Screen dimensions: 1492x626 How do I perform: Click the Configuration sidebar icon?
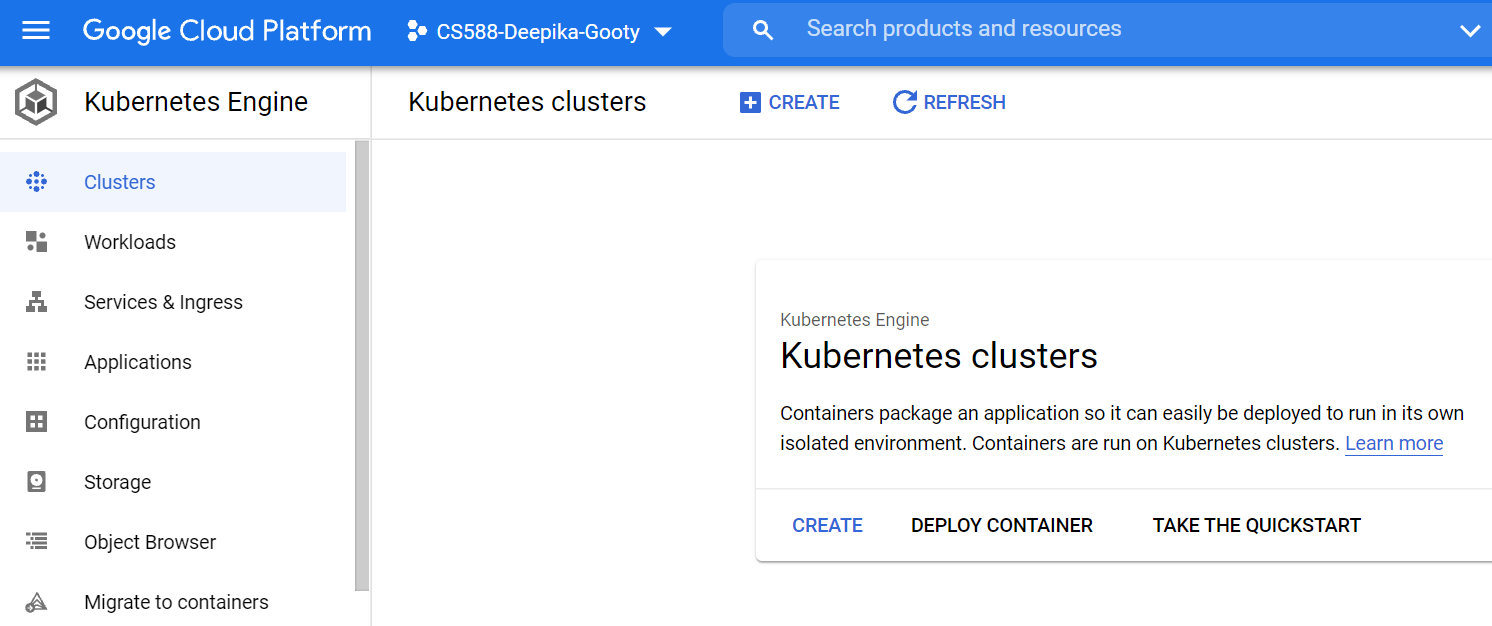[36, 422]
